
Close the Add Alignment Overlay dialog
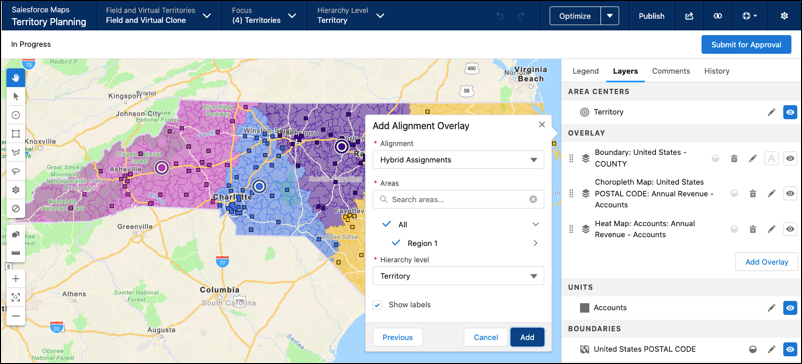pos(542,124)
